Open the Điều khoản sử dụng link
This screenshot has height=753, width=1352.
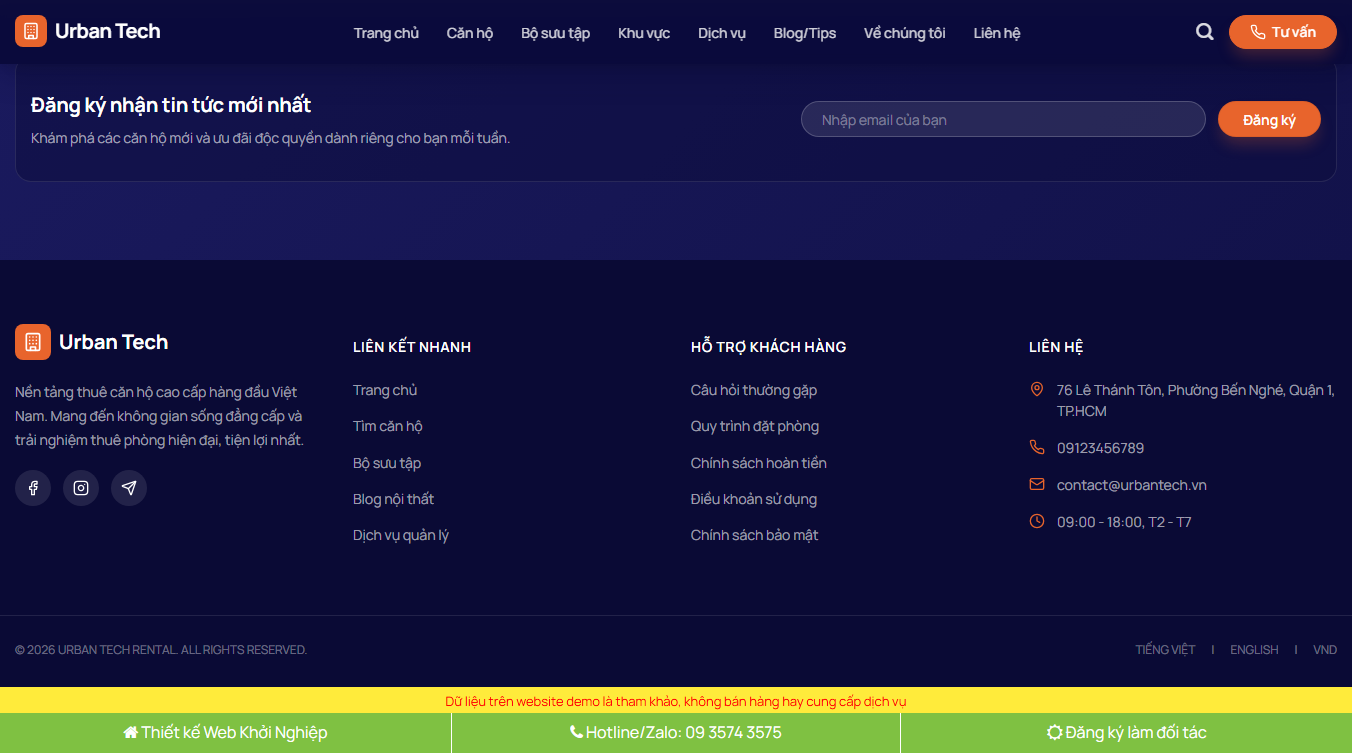[754, 499]
